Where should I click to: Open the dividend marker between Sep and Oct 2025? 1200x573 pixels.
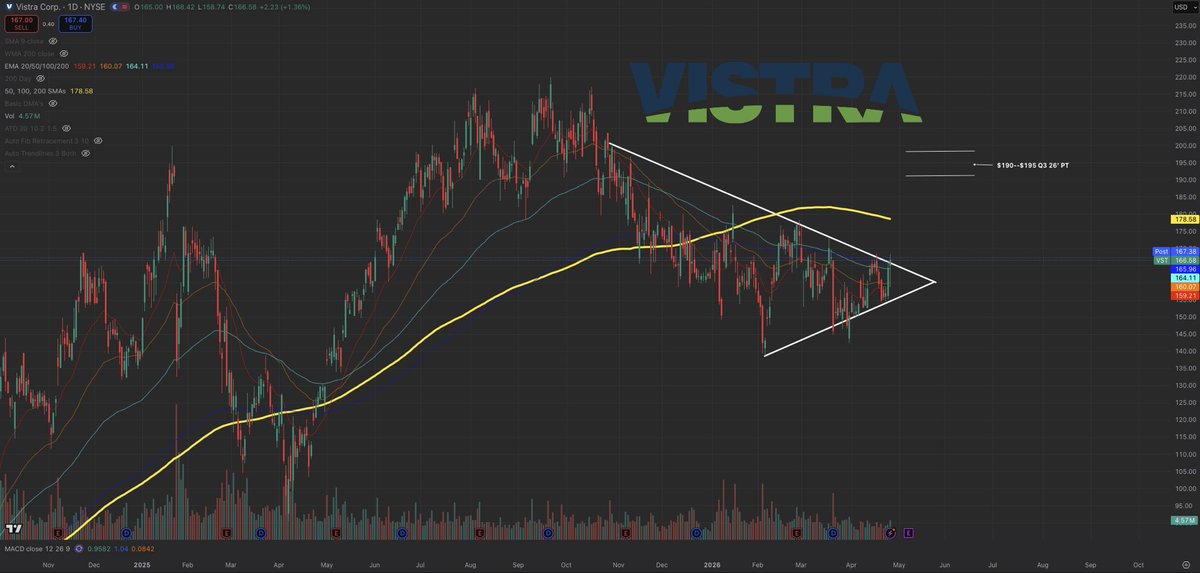(548, 533)
